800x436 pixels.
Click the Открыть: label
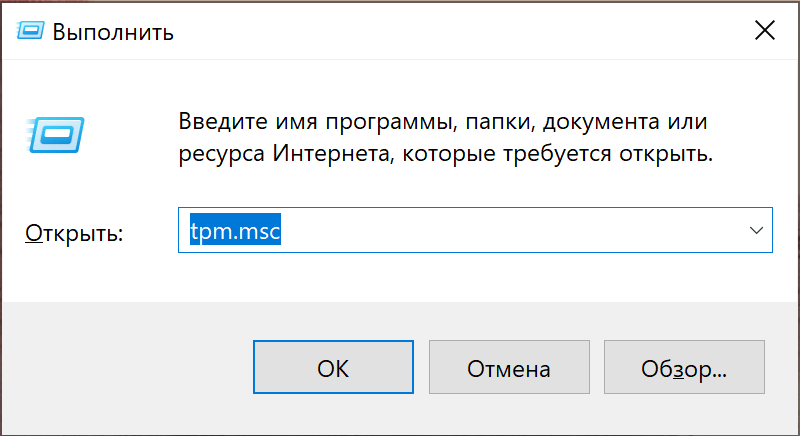coord(74,233)
